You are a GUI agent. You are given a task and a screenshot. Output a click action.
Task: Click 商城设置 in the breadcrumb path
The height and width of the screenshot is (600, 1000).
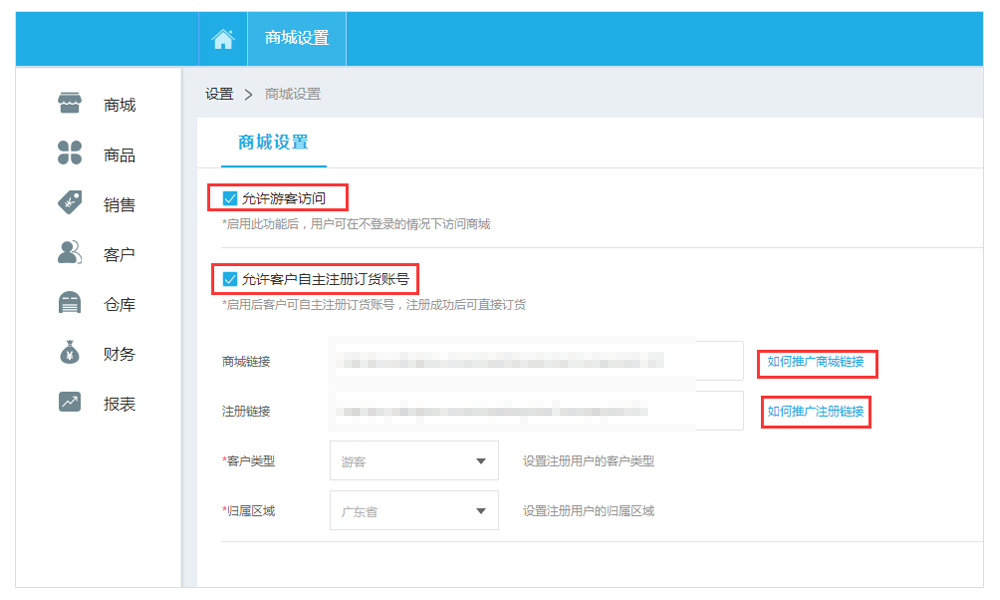coord(292,94)
